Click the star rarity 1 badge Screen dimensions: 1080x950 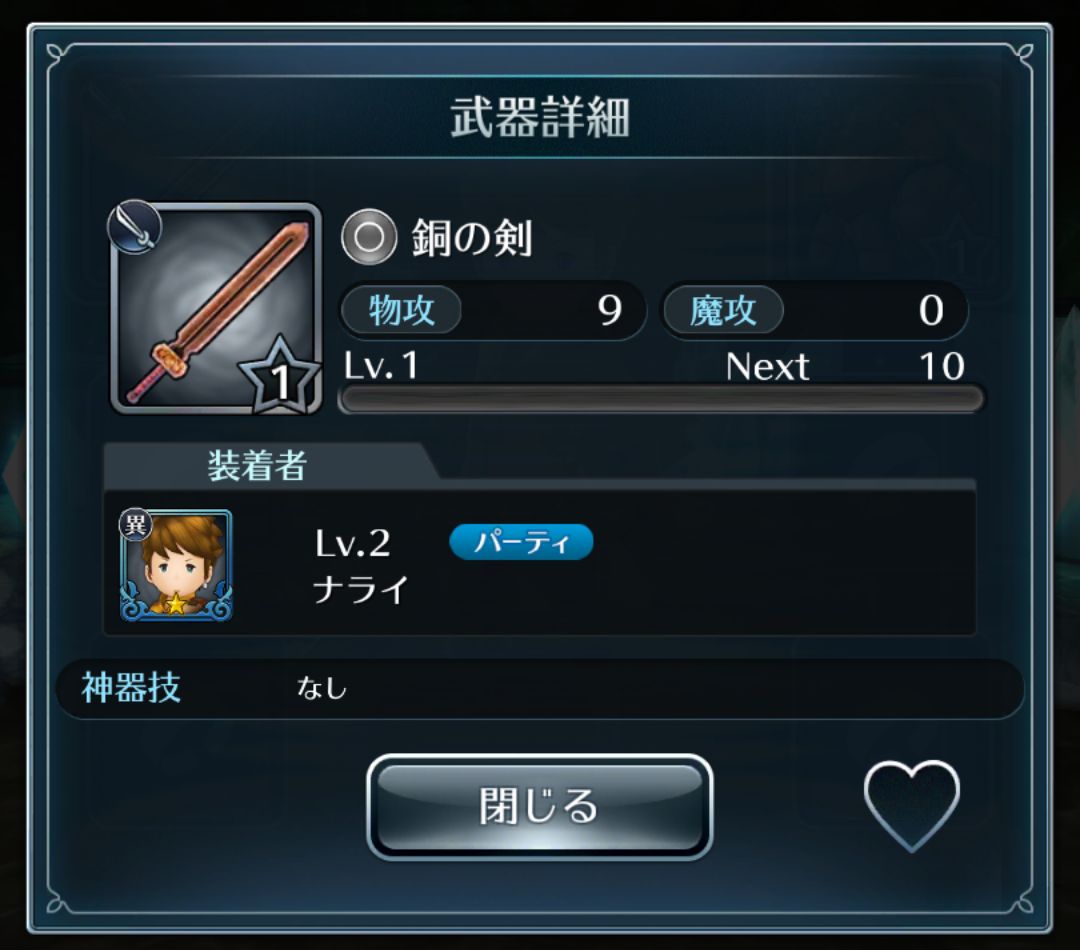click(280, 377)
